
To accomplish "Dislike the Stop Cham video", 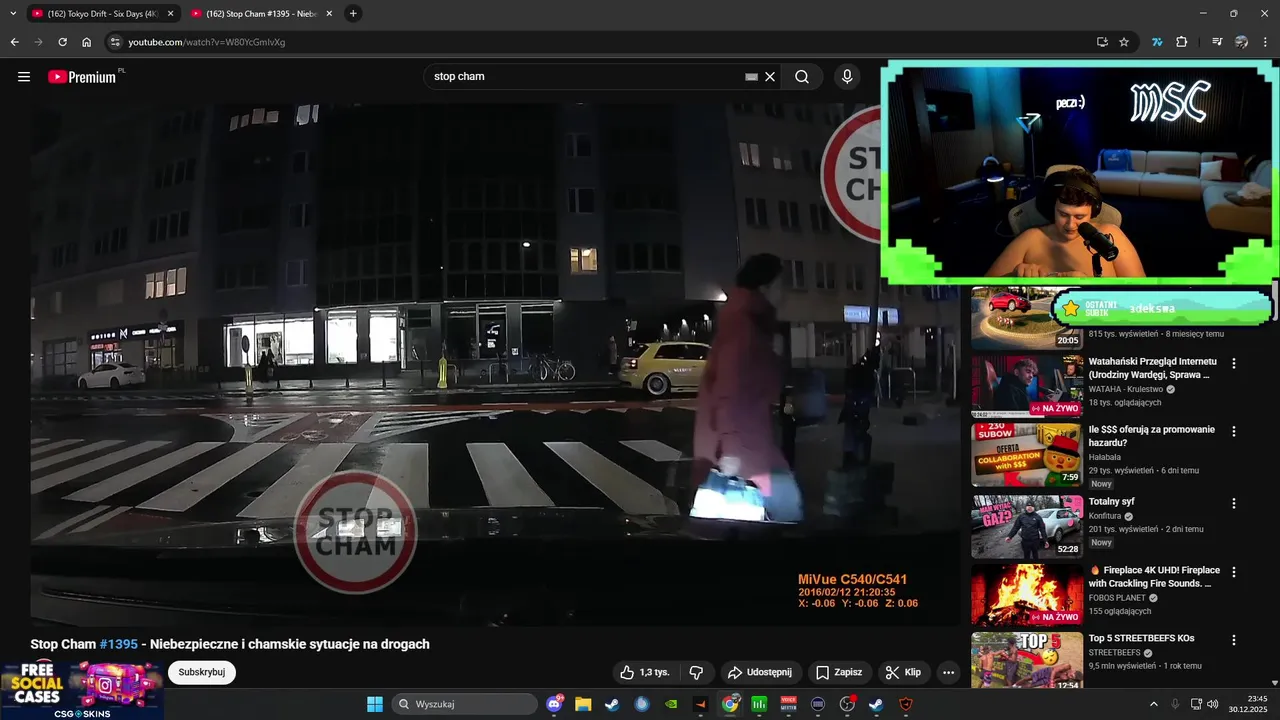I will tap(697, 672).
